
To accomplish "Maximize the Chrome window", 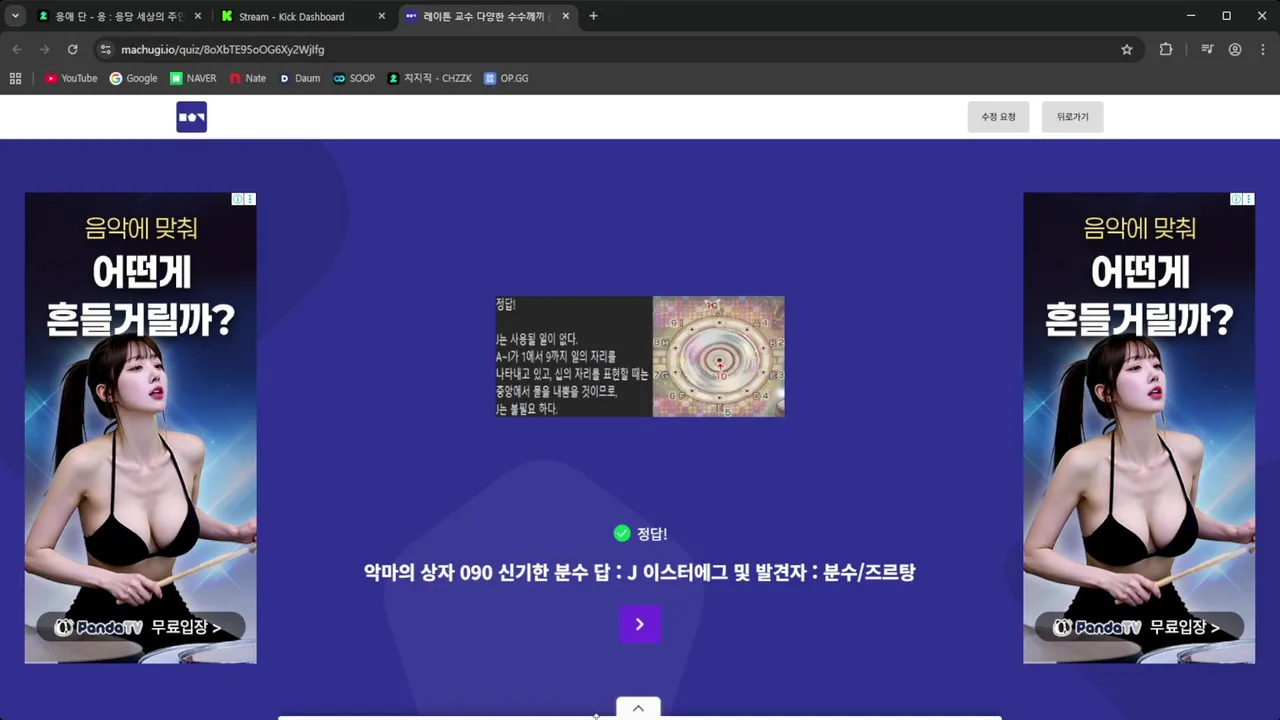I will pyautogui.click(x=1226, y=16).
